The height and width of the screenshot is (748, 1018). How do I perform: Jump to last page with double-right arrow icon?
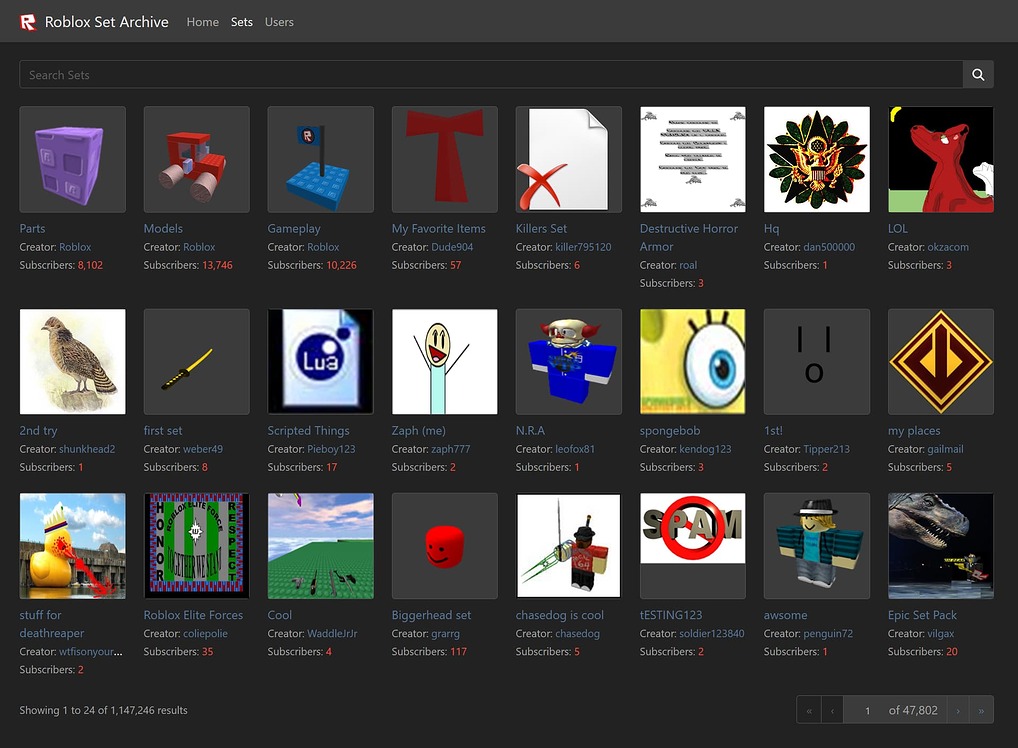click(982, 710)
